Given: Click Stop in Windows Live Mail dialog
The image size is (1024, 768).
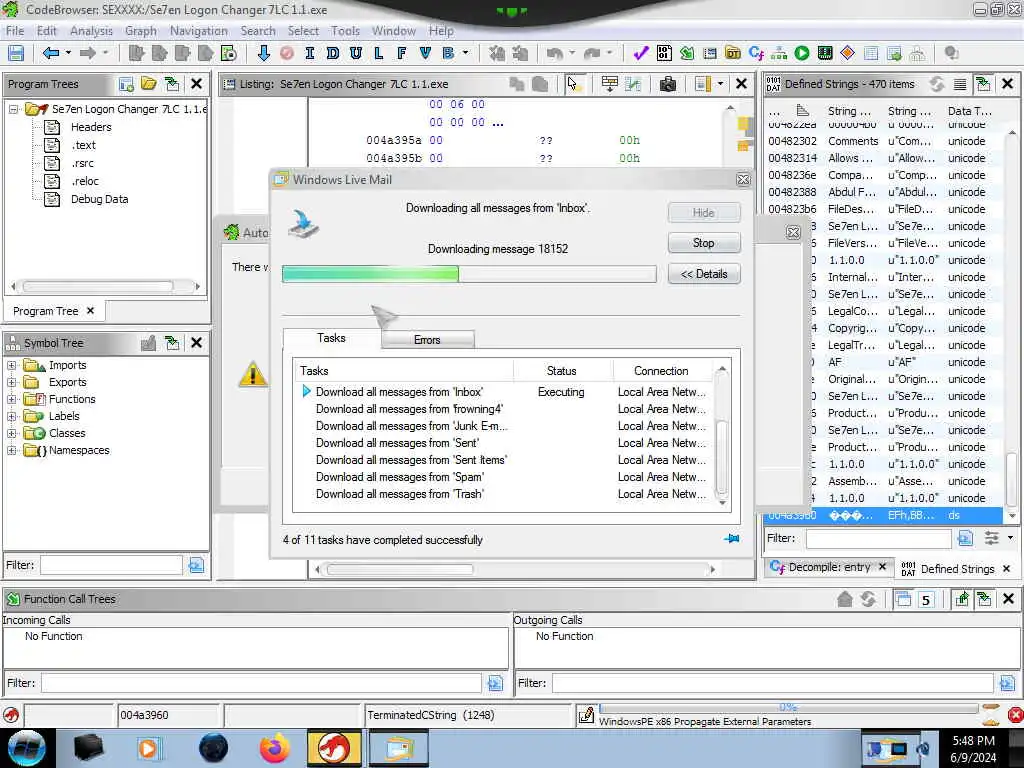Looking at the screenshot, I should pos(704,243).
